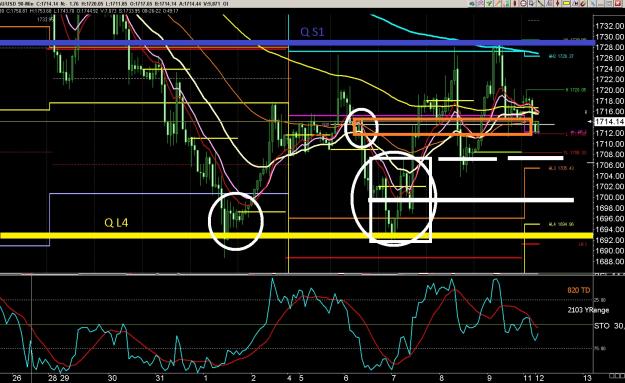The width and height of the screenshot is (625, 383).
Task: Click the STO indicator label
Action: click(x=602, y=326)
